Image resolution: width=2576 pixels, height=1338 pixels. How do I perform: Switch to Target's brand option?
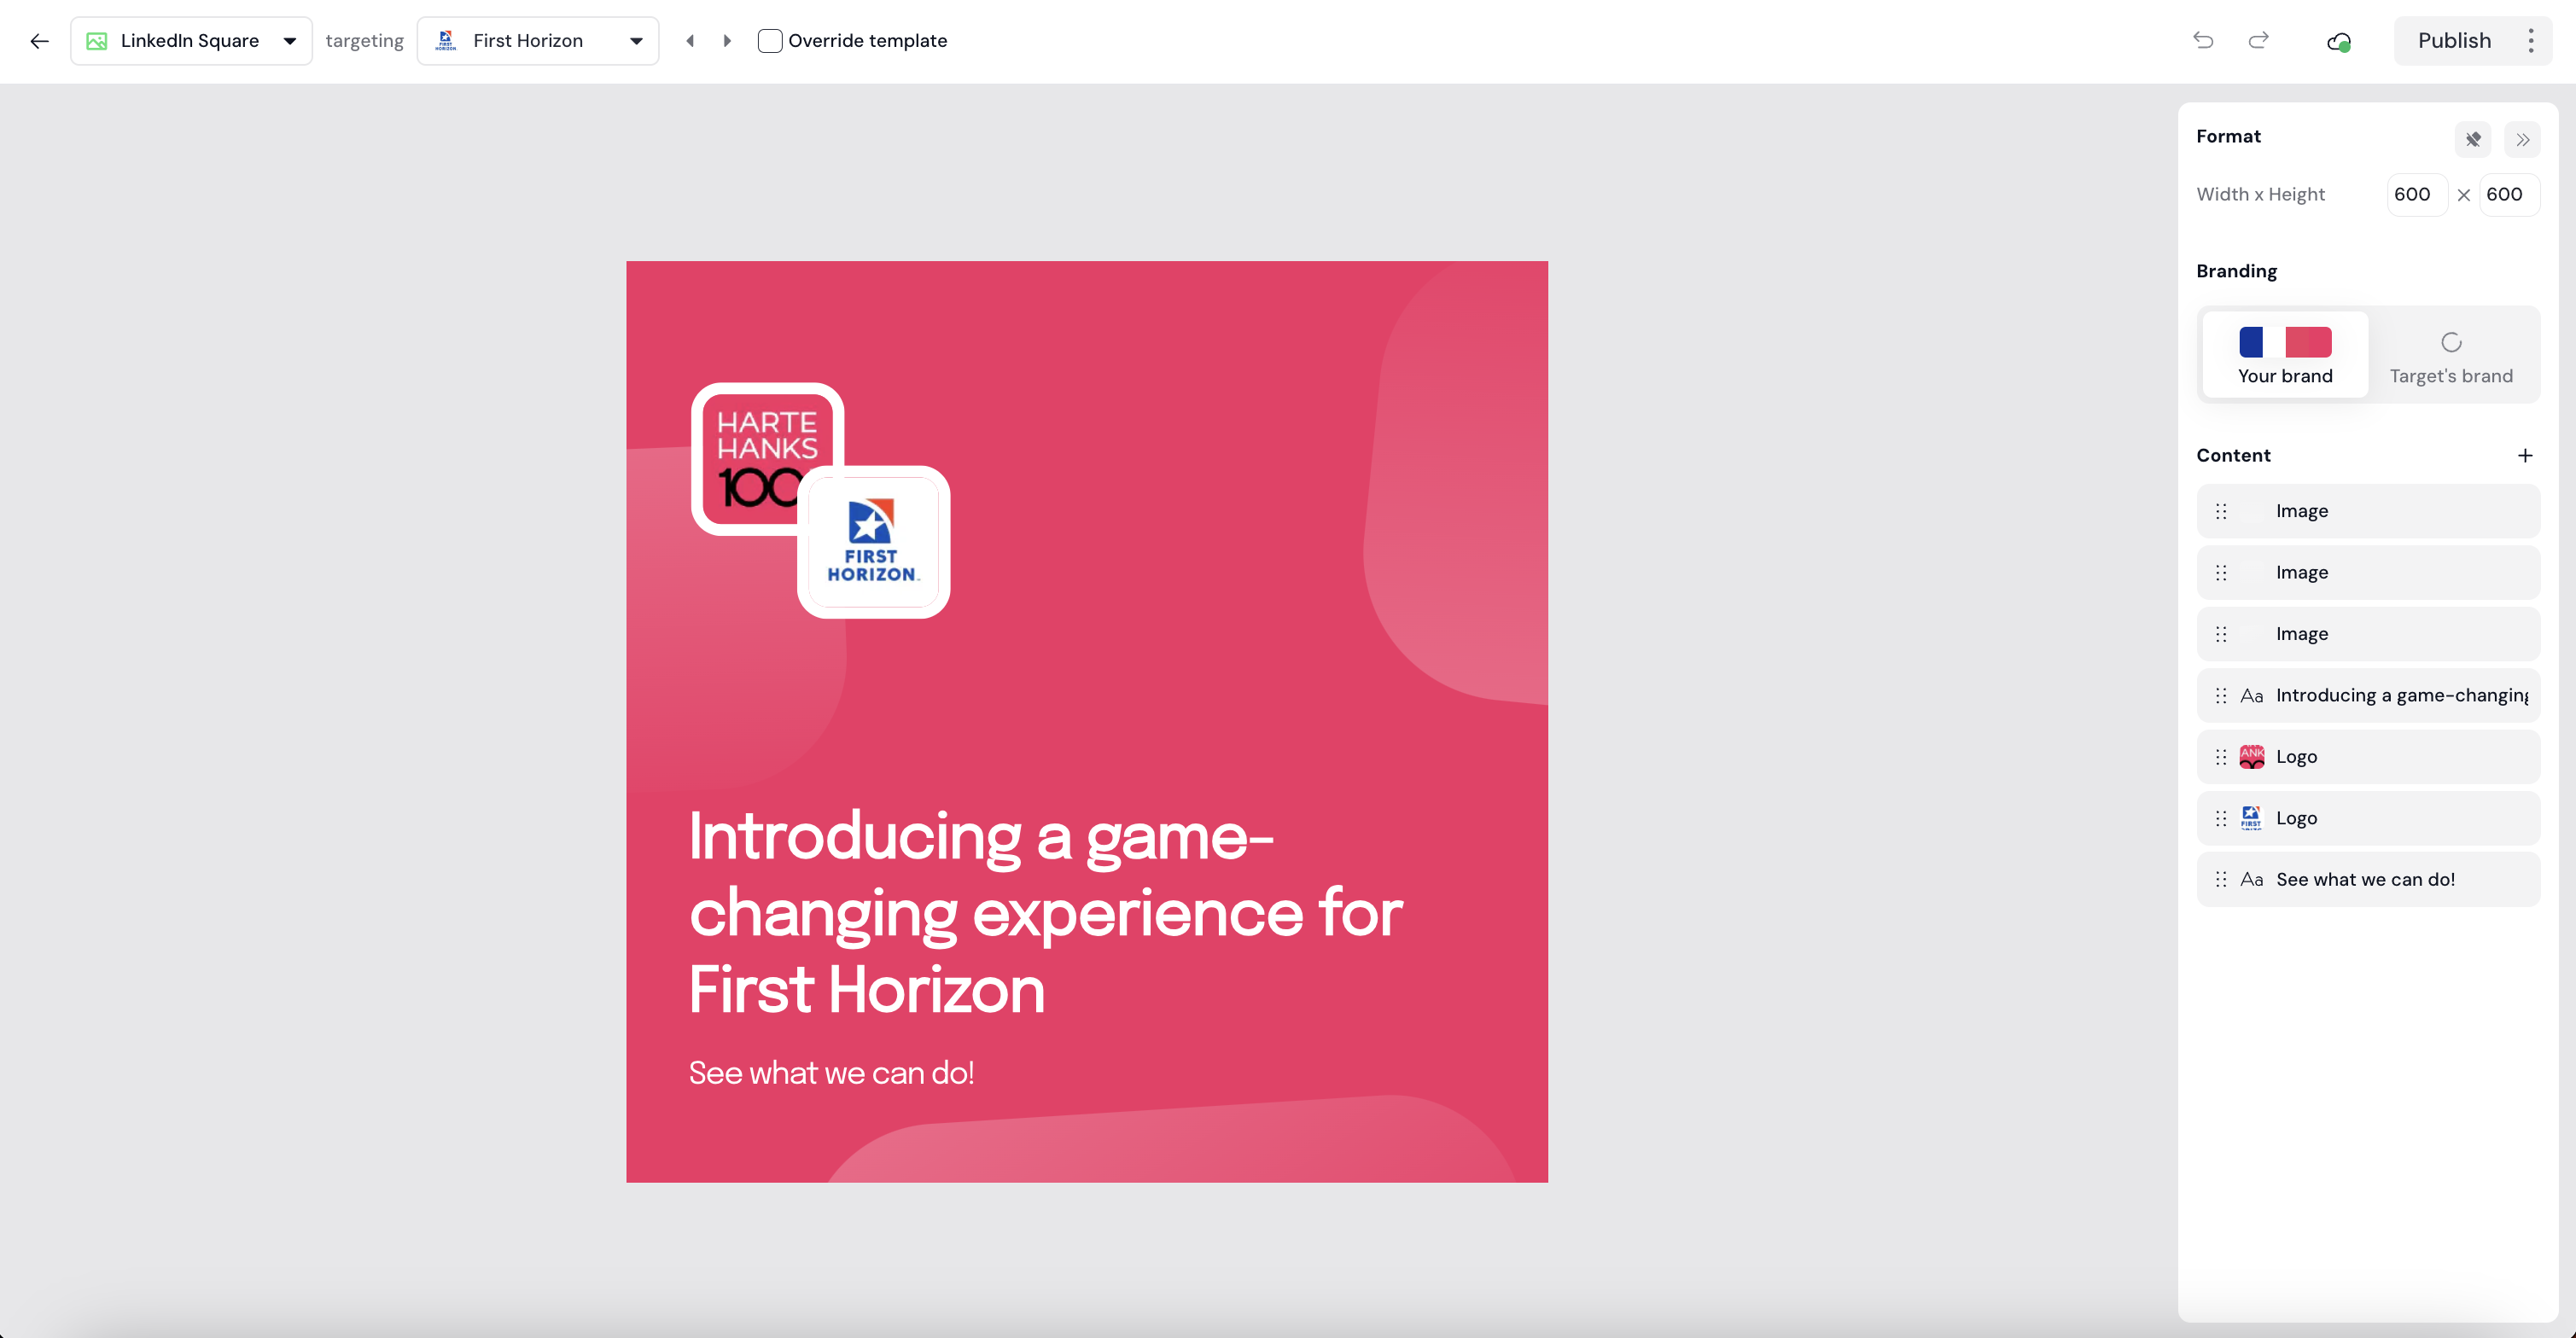[x=2450, y=355]
